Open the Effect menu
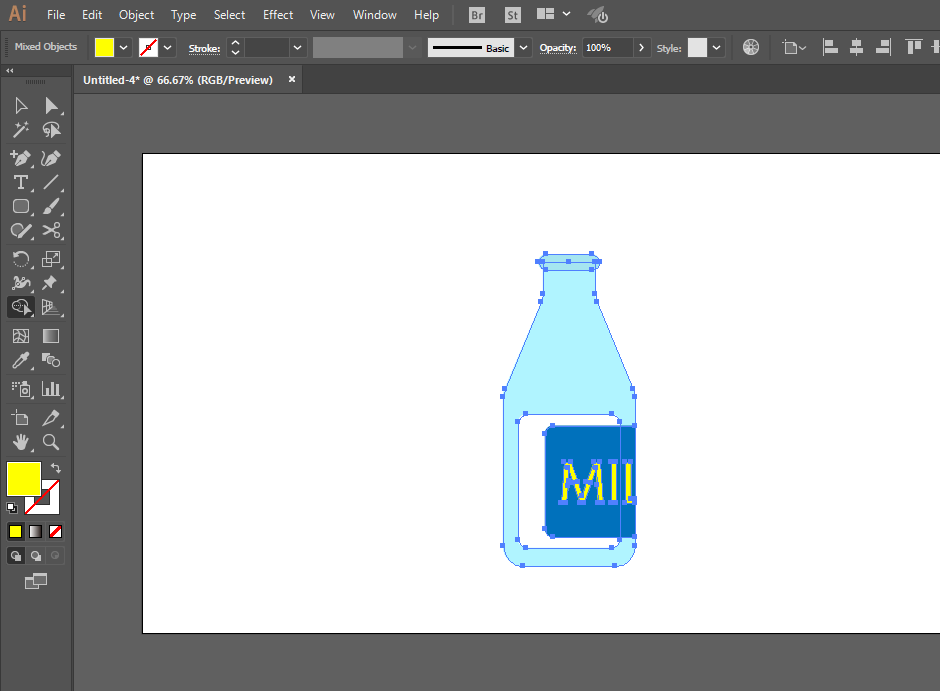This screenshot has width=940, height=691. [x=278, y=15]
